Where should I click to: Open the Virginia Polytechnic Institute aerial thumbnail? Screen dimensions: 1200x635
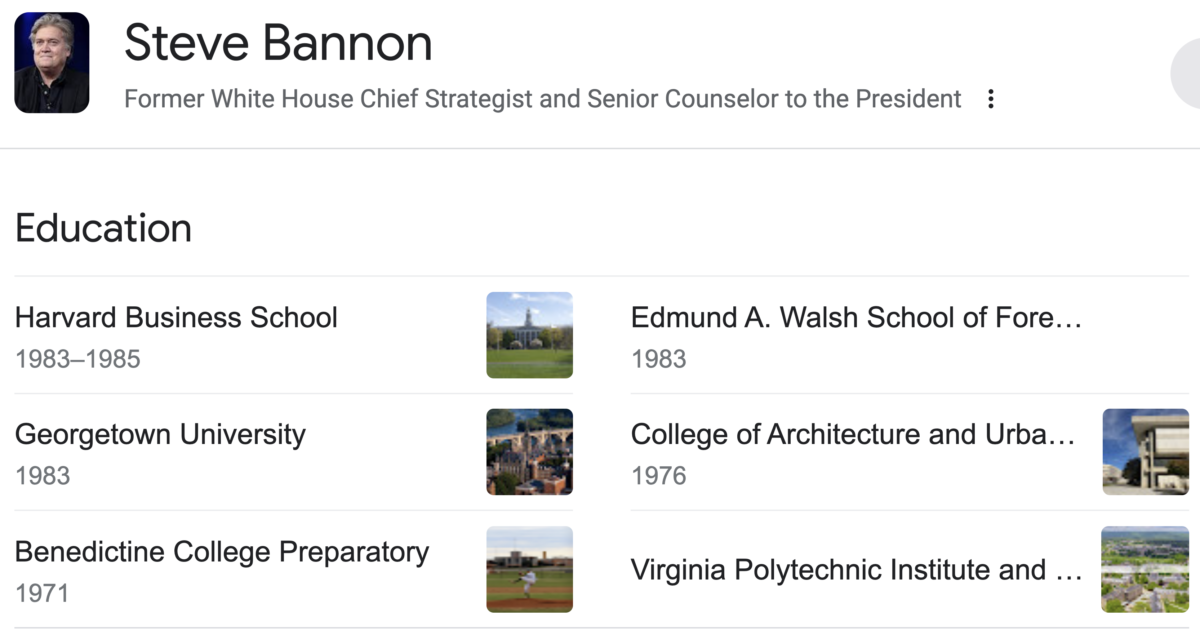[1146, 569]
